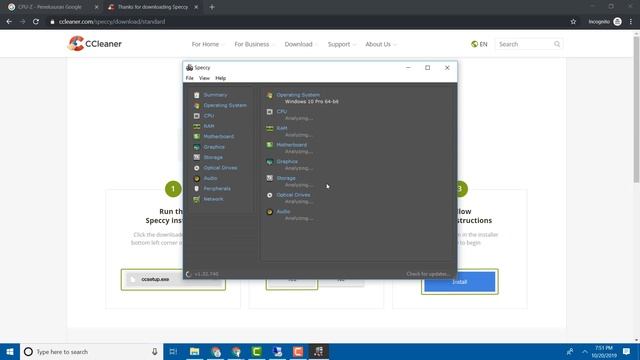Open the Summary section in Speccy sidebar

point(215,95)
